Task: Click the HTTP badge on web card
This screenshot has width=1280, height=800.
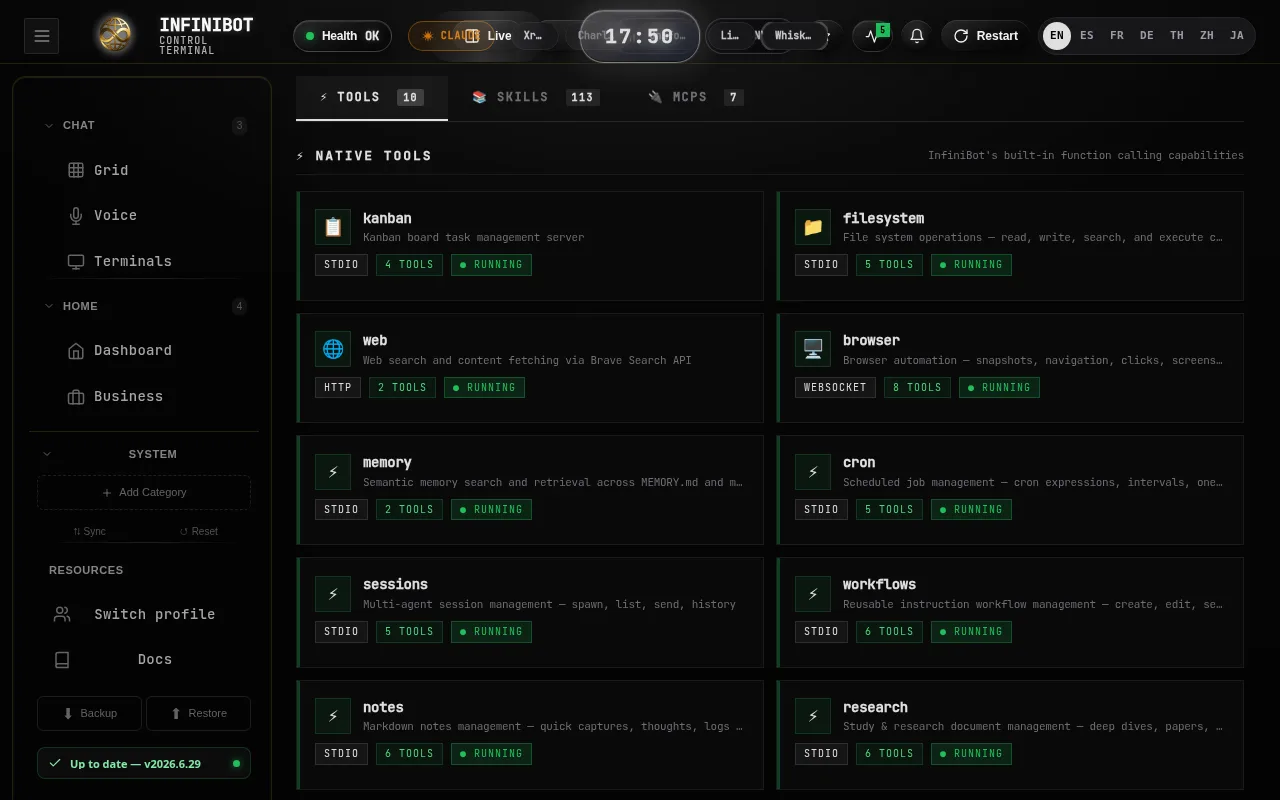Action: (338, 387)
